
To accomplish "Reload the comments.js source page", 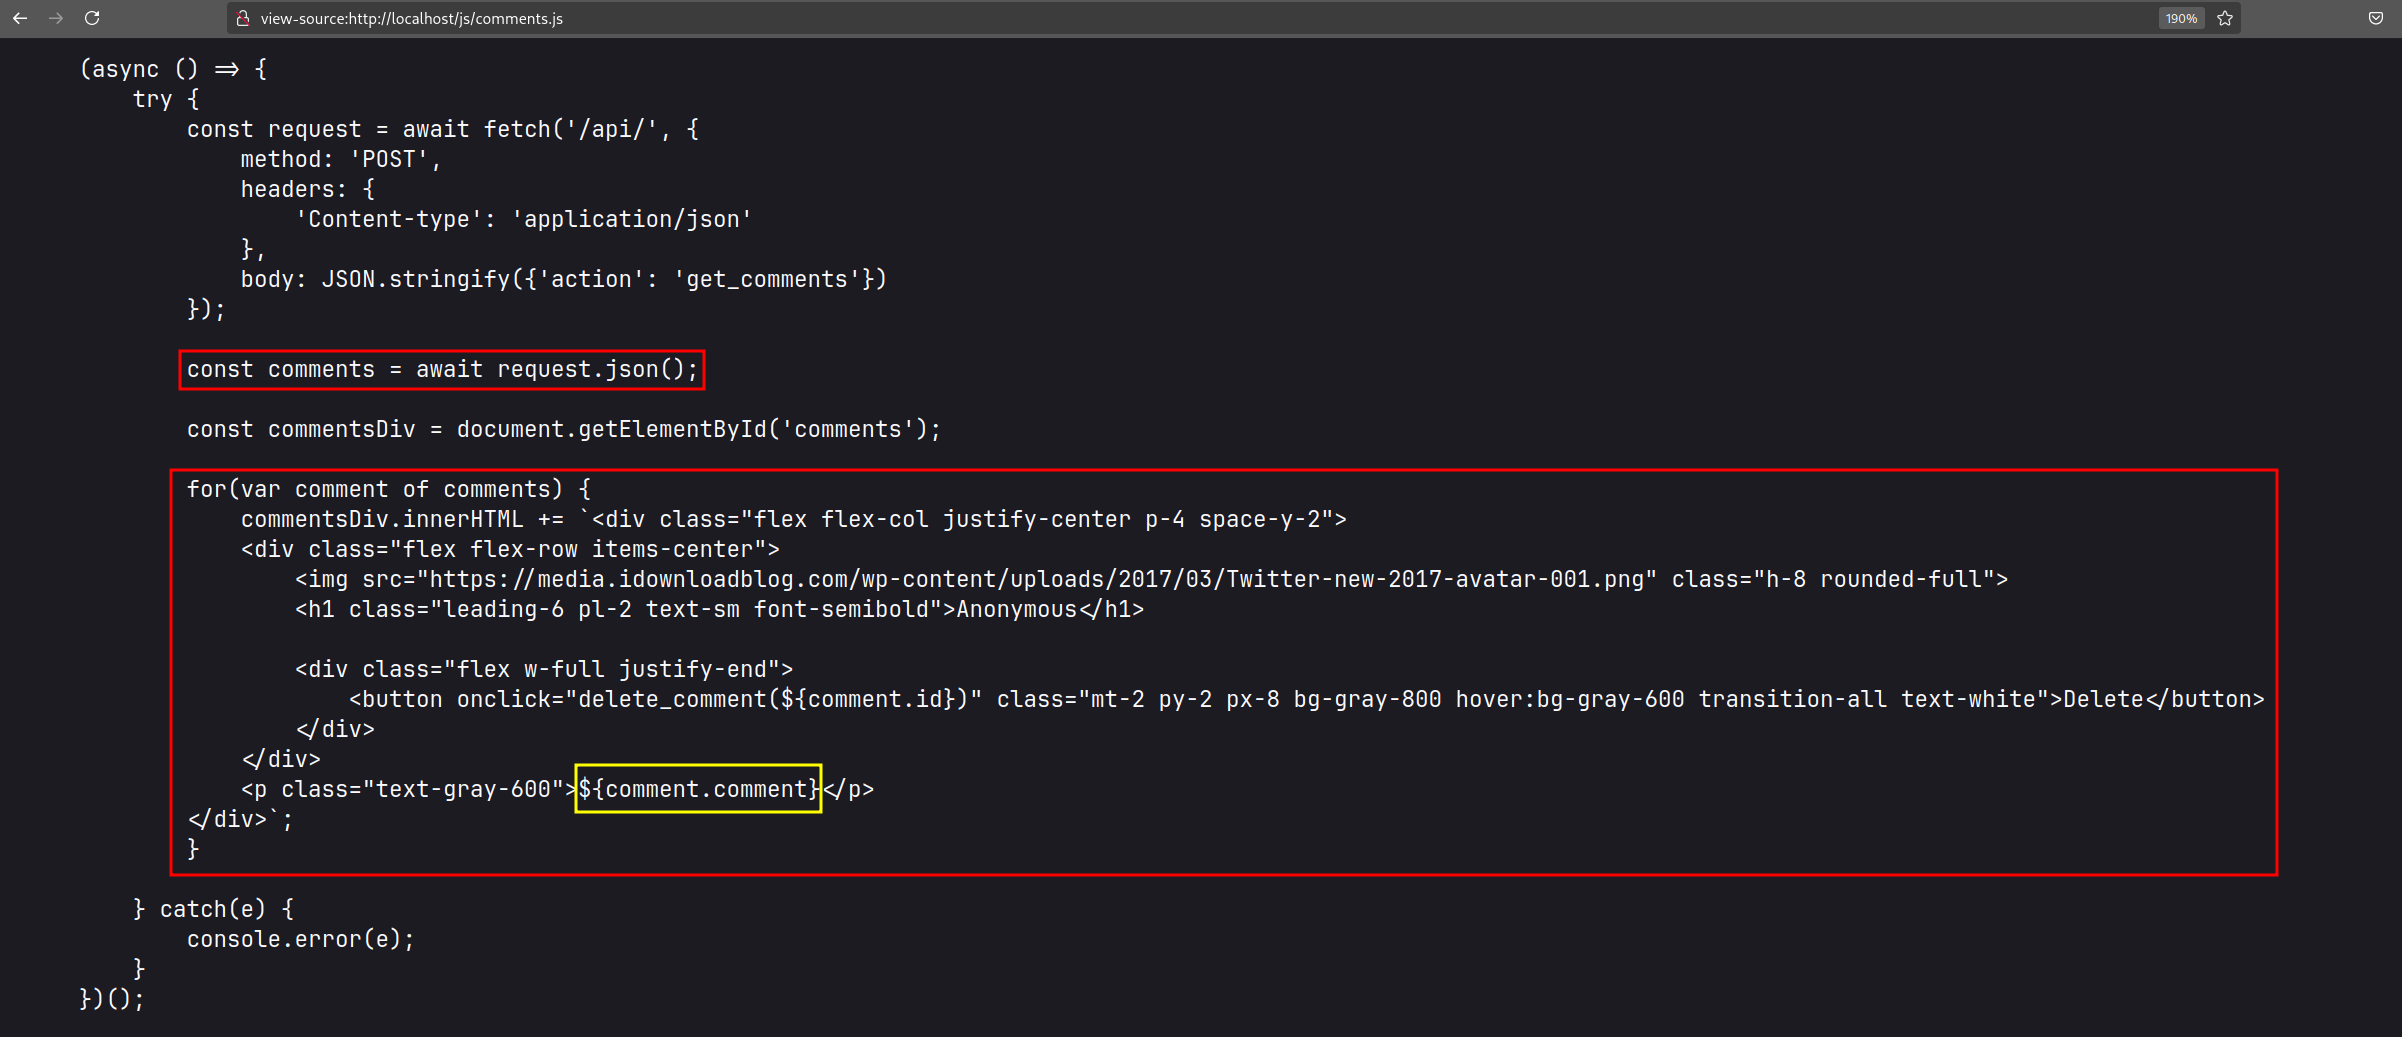I will 92,18.
